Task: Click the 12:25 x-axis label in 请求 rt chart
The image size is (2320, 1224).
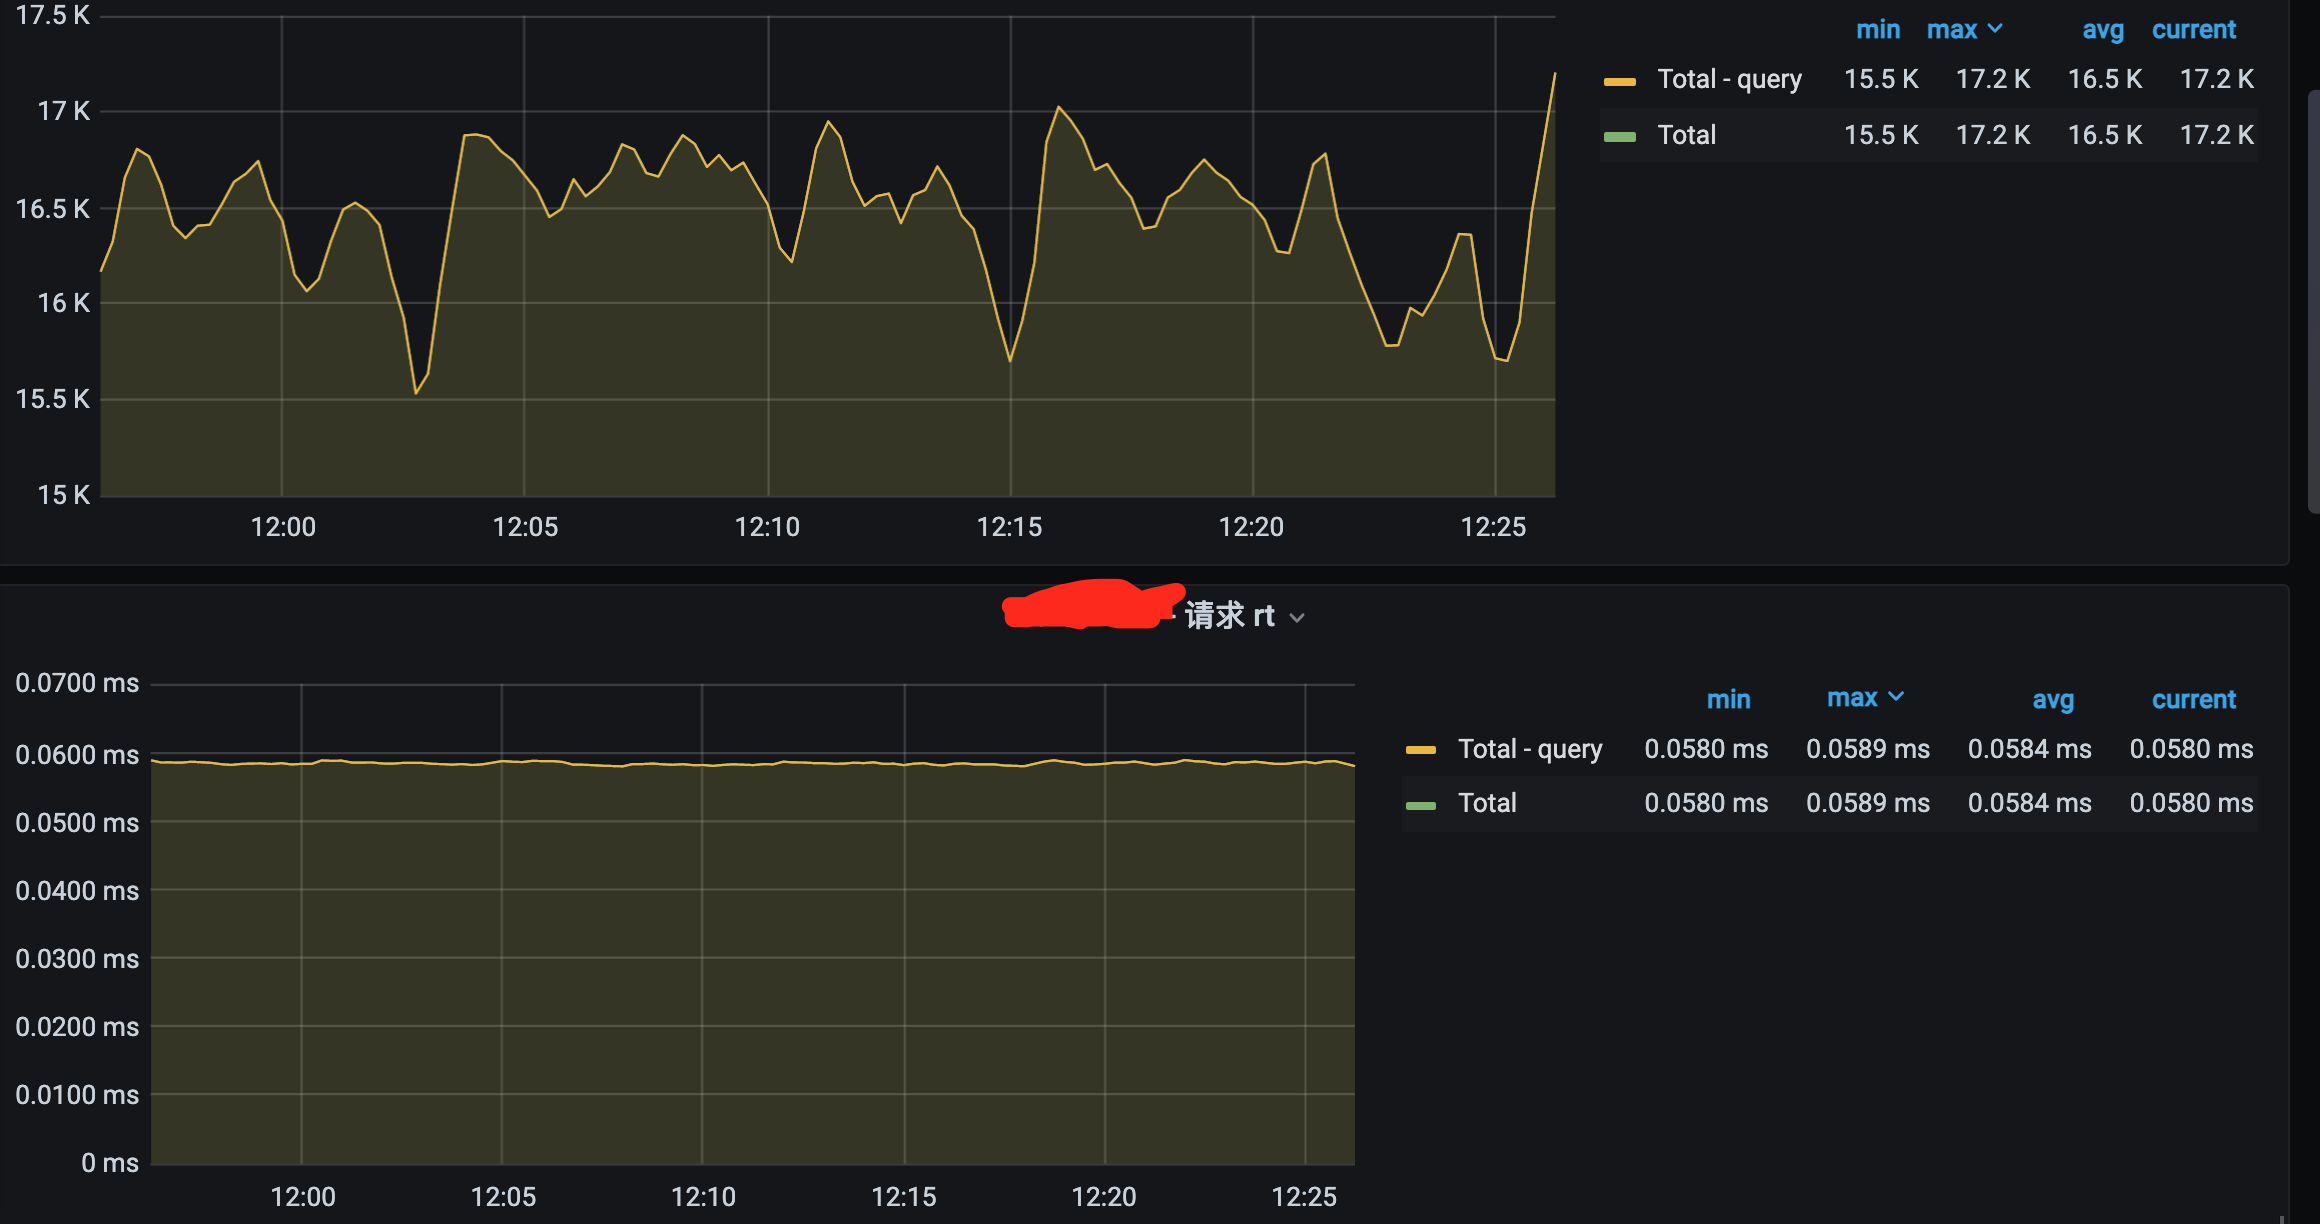Action: [x=1304, y=1197]
